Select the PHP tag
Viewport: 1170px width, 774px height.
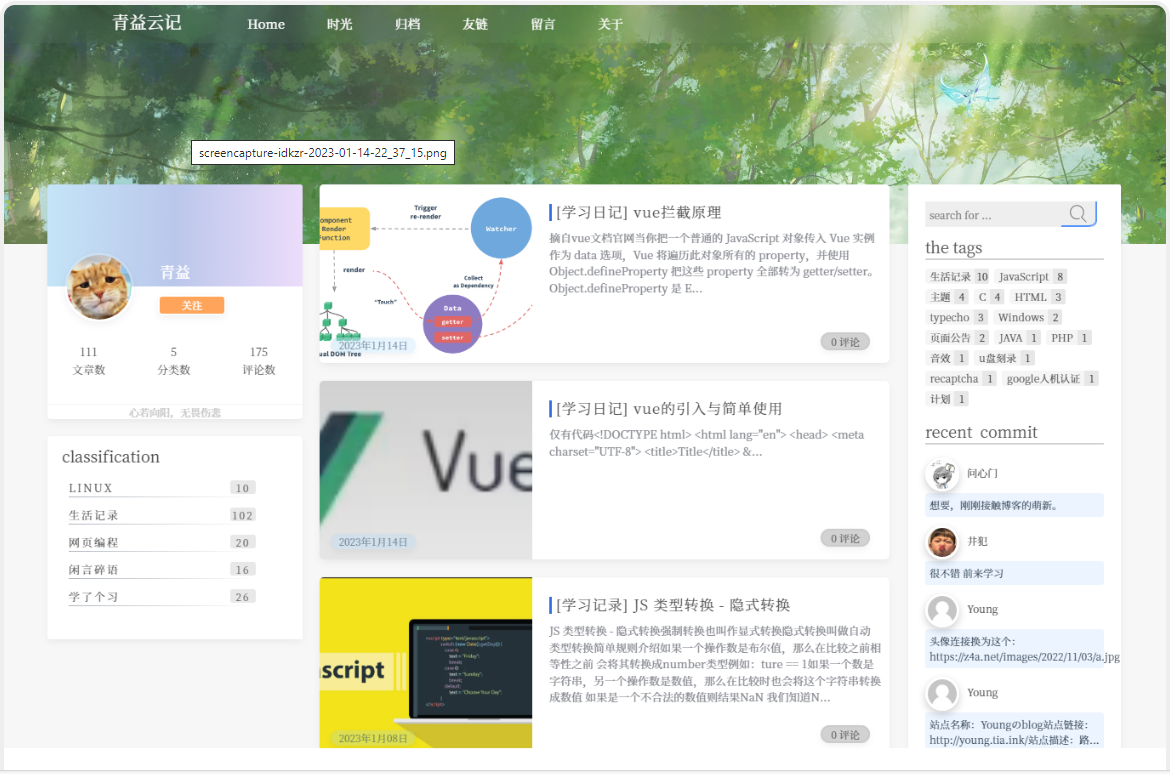click(1069, 338)
